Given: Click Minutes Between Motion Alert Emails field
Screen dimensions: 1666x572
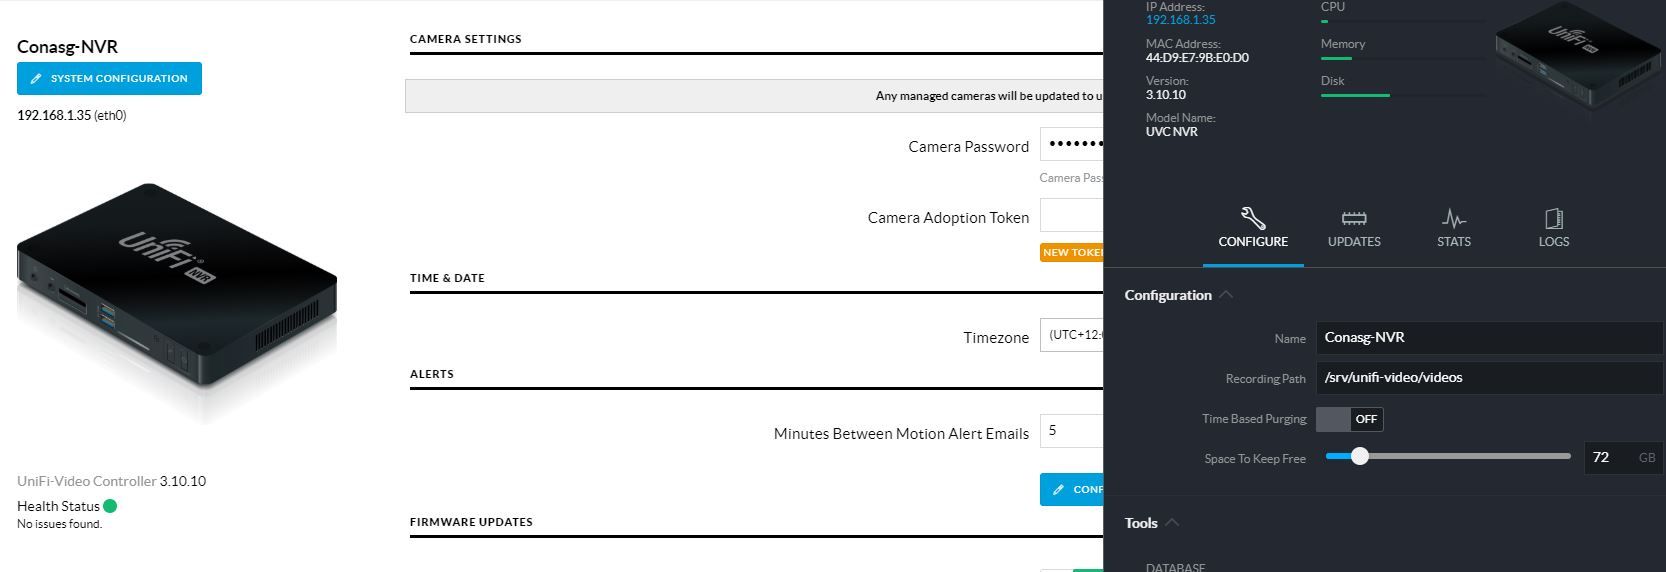Looking at the screenshot, I should pos(1071,431).
